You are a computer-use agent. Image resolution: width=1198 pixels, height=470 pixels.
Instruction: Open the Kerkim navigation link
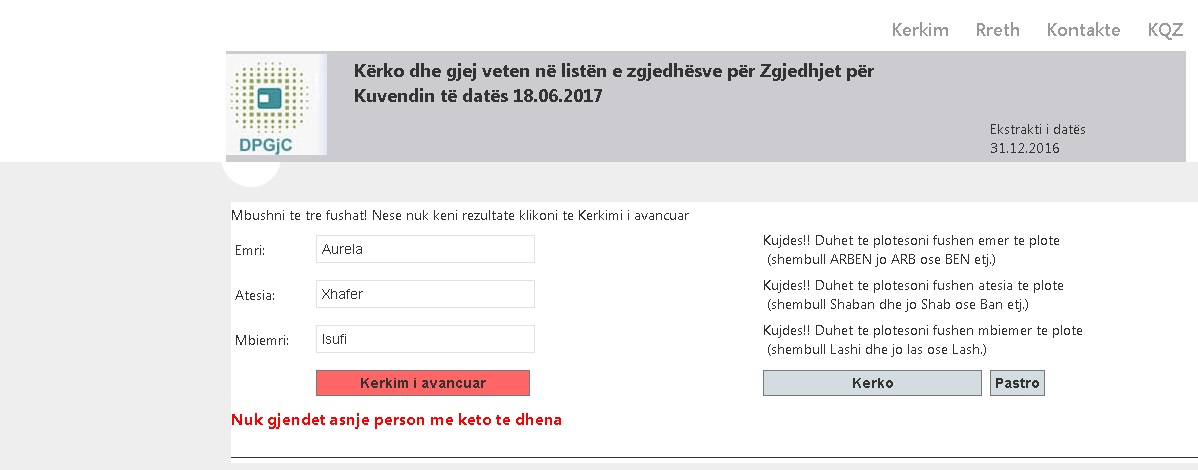coord(920,30)
